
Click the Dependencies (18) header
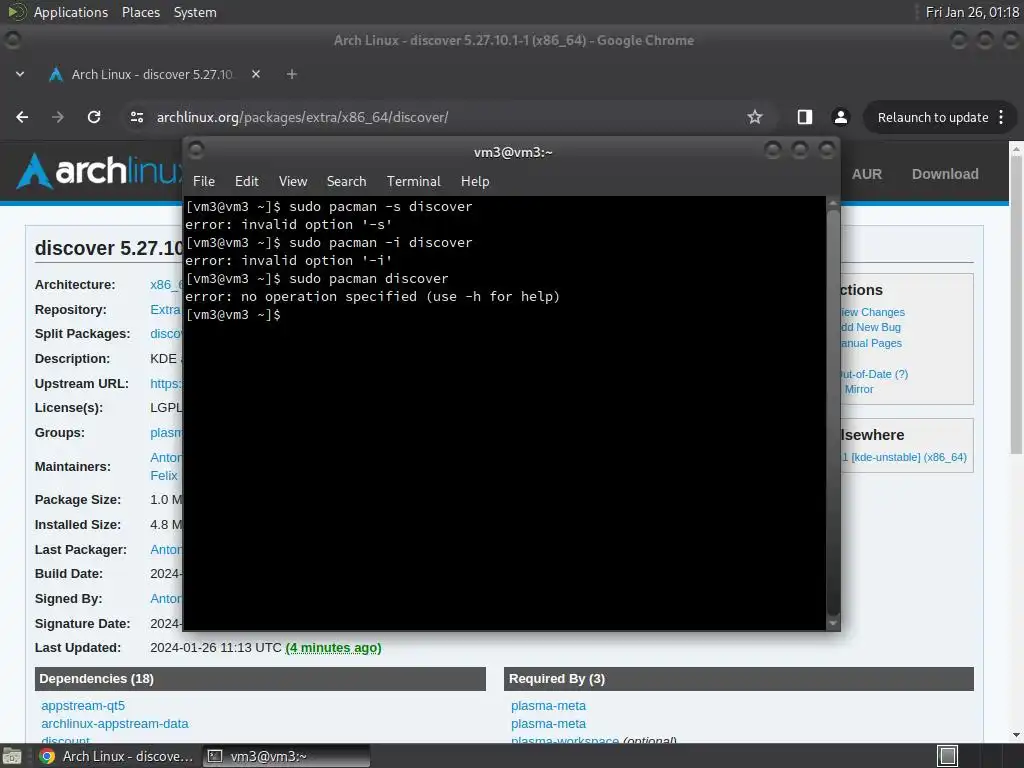[x=260, y=679]
